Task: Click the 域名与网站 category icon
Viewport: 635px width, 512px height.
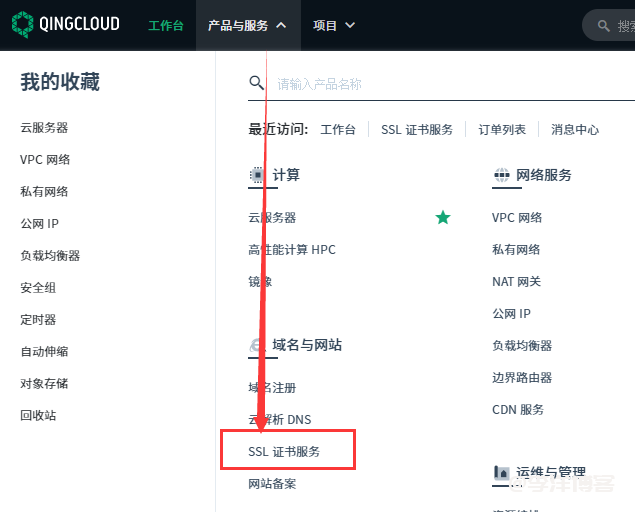Action: 257,345
